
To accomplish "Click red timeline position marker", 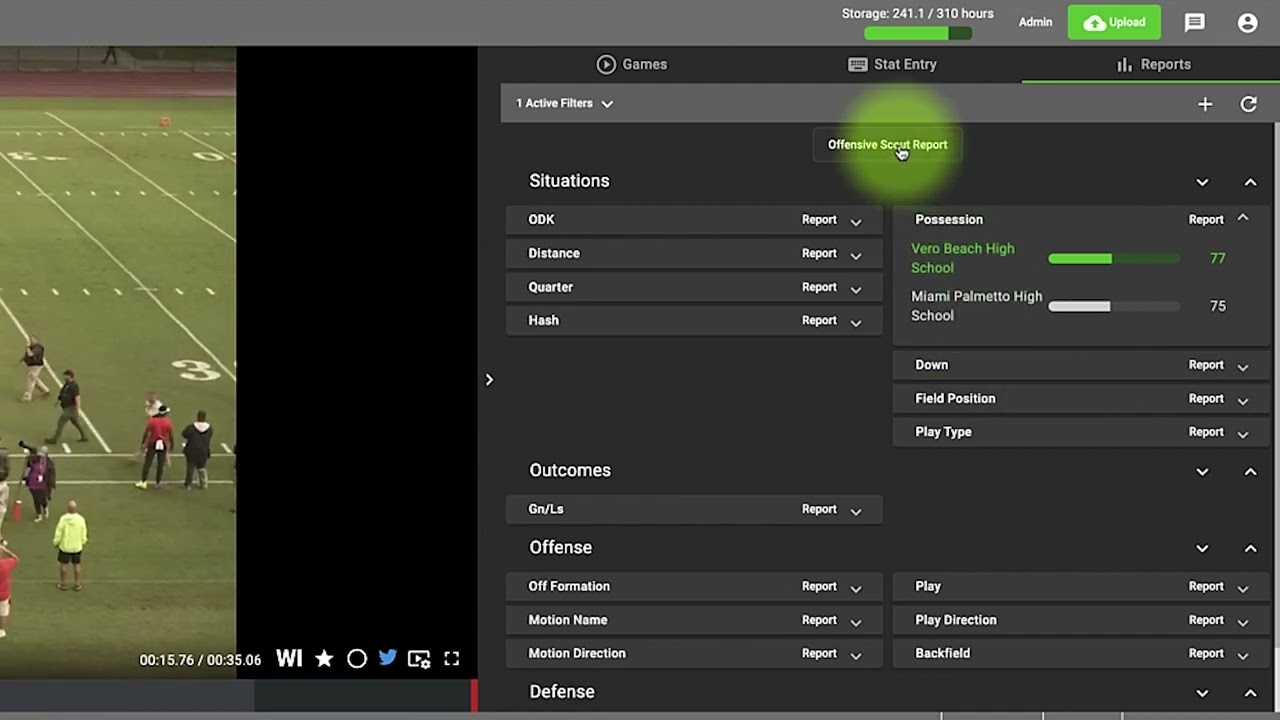I will 474,696.
